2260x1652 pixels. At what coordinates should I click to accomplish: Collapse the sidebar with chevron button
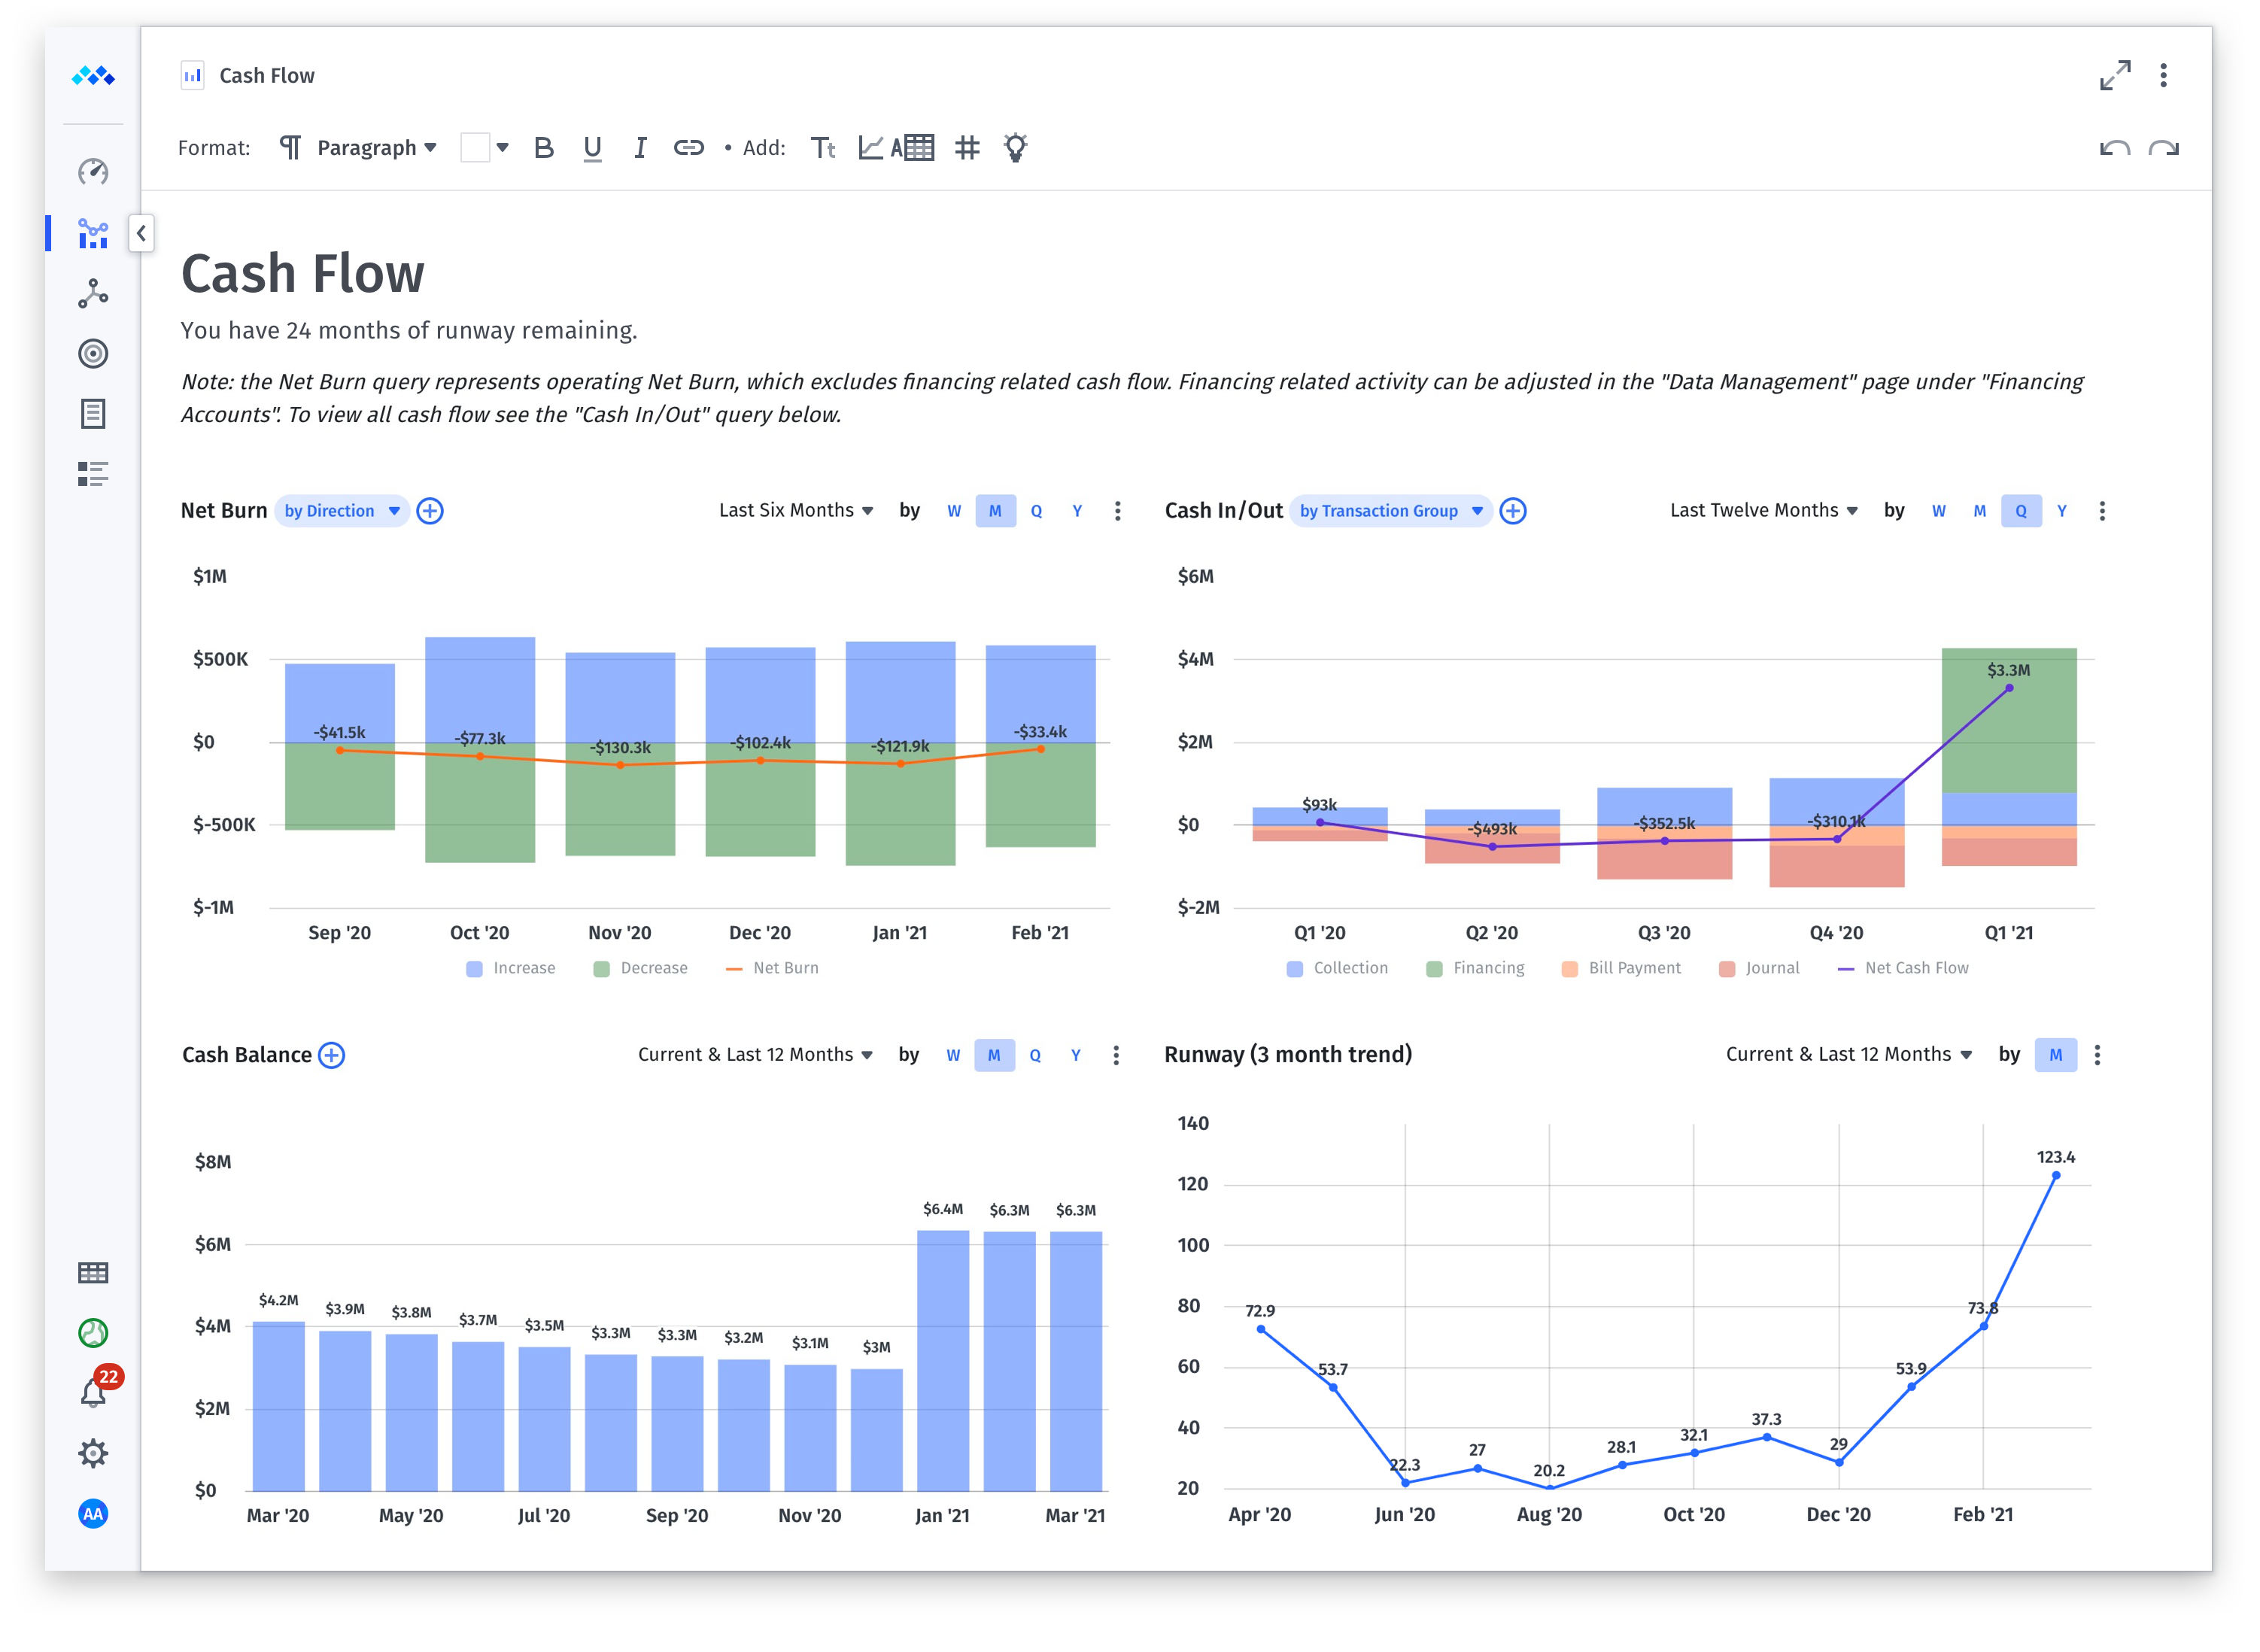coord(141,233)
